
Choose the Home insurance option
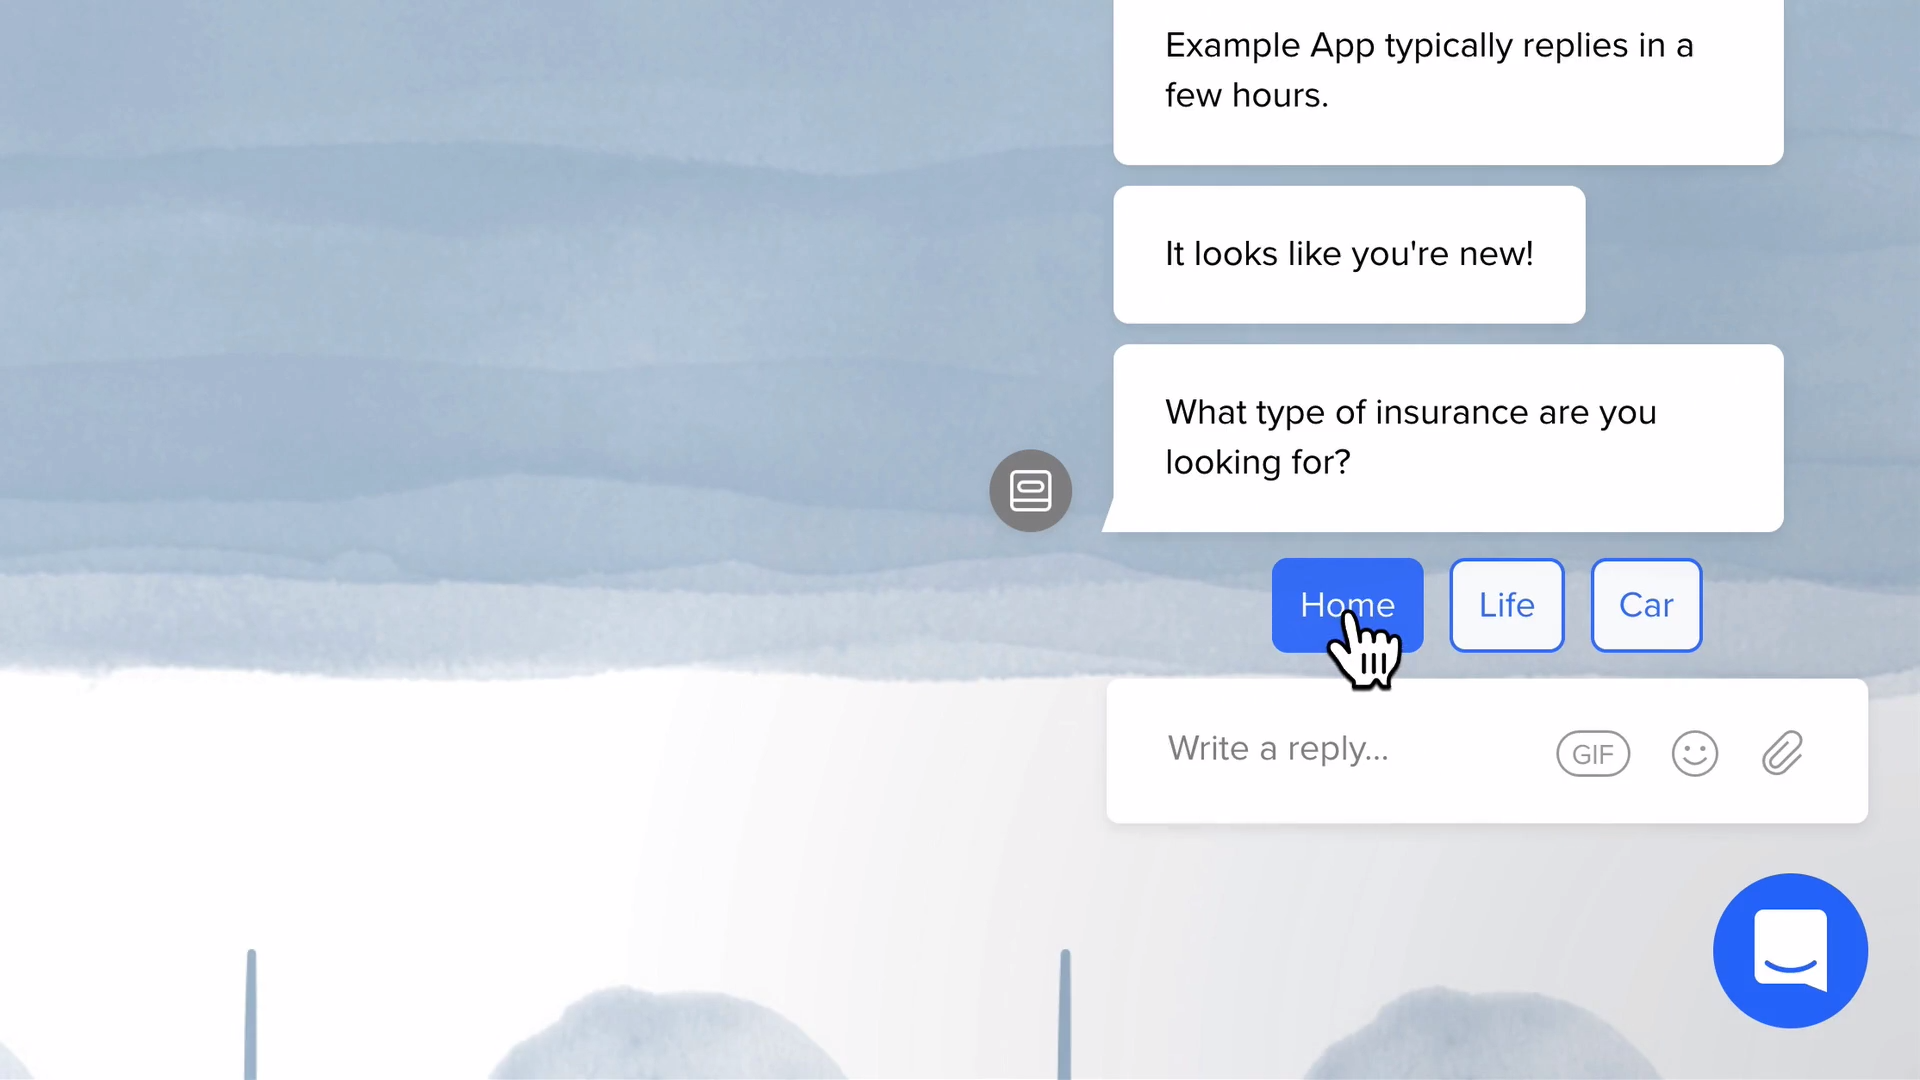pos(1347,605)
